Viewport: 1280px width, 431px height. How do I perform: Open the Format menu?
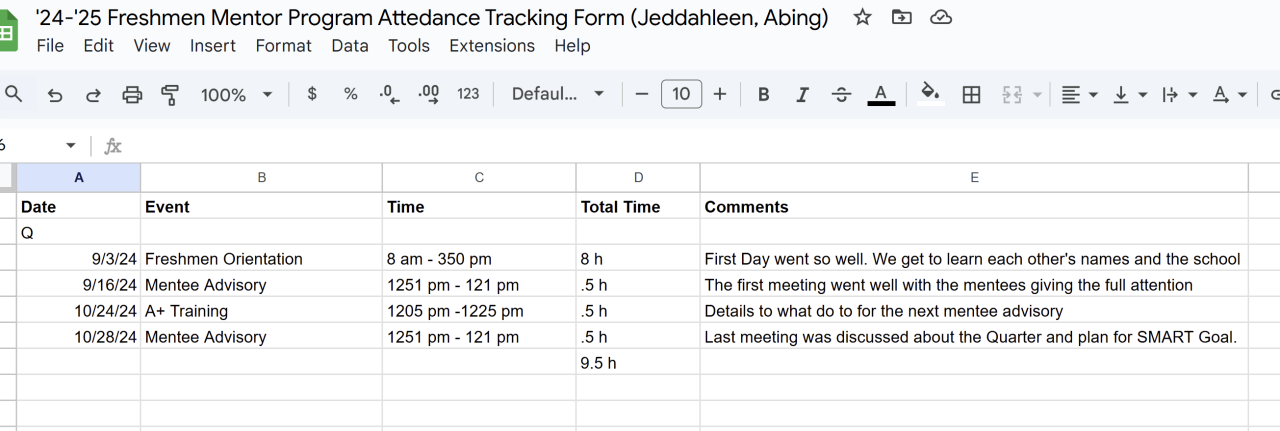pos(283,46)
